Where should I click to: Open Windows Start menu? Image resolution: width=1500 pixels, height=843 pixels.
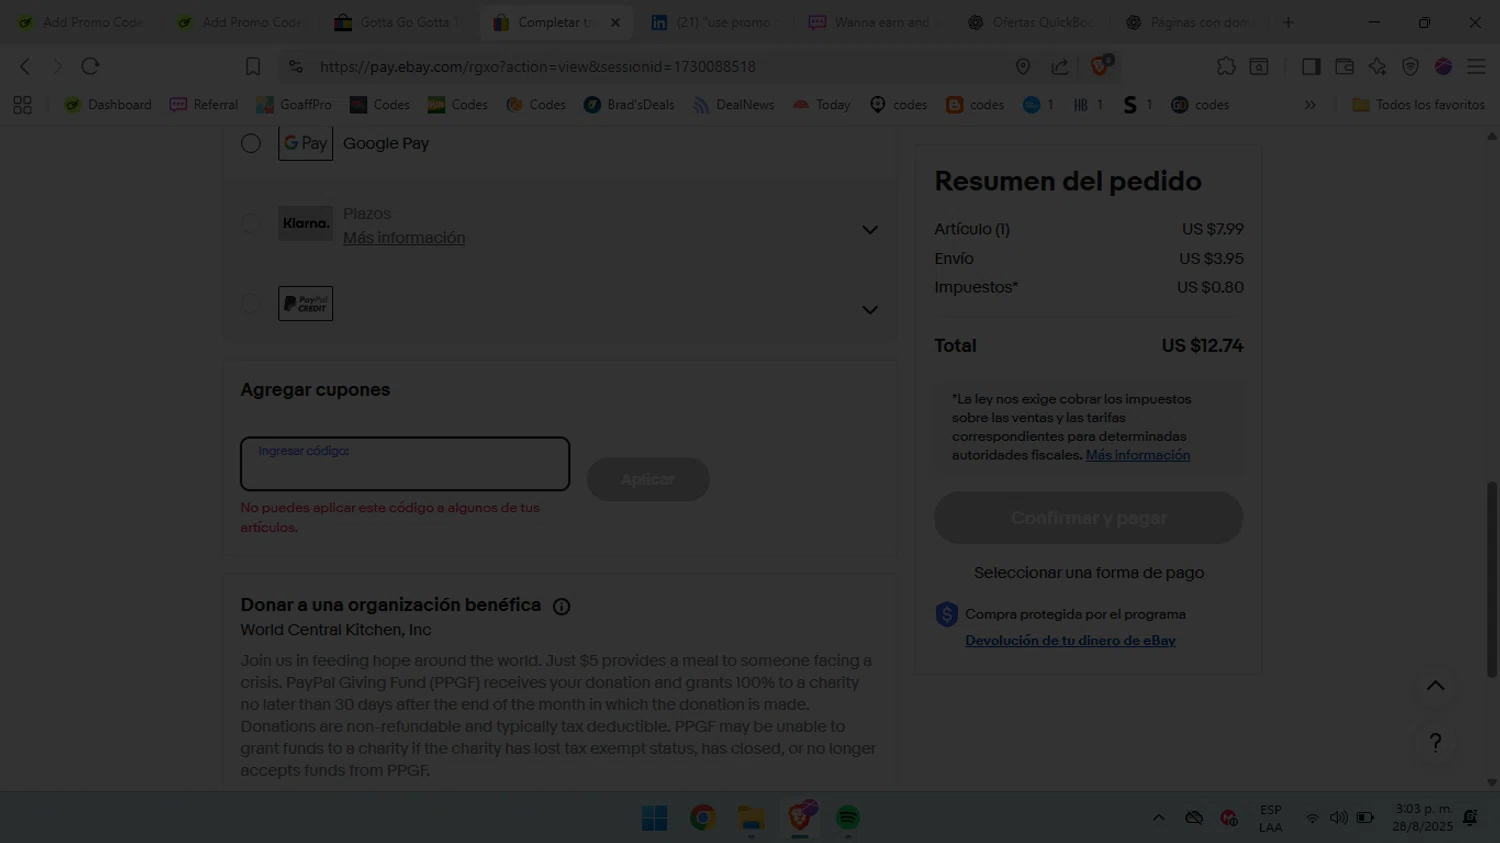(x=655, y=818)
